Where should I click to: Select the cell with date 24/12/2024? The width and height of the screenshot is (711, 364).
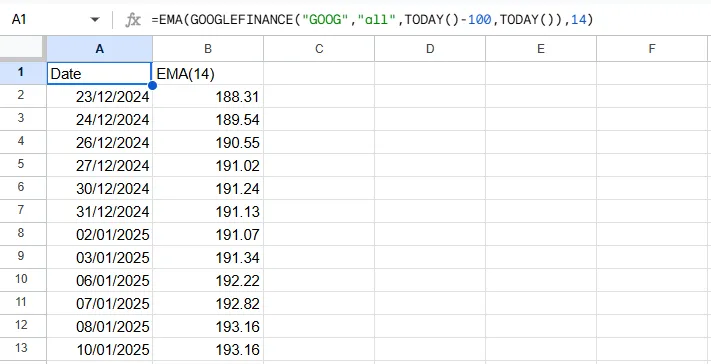pos(99,119)
